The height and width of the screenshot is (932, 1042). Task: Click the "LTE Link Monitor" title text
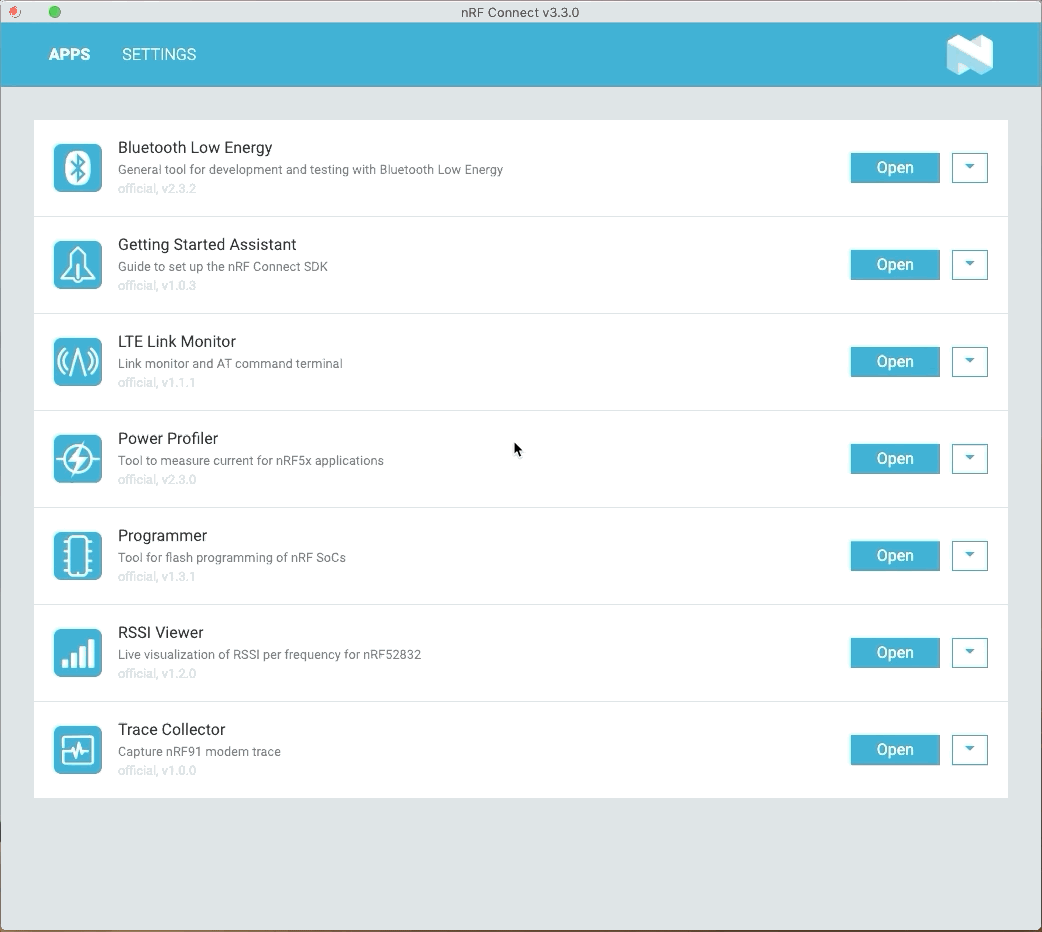click(x=177, y=342)
